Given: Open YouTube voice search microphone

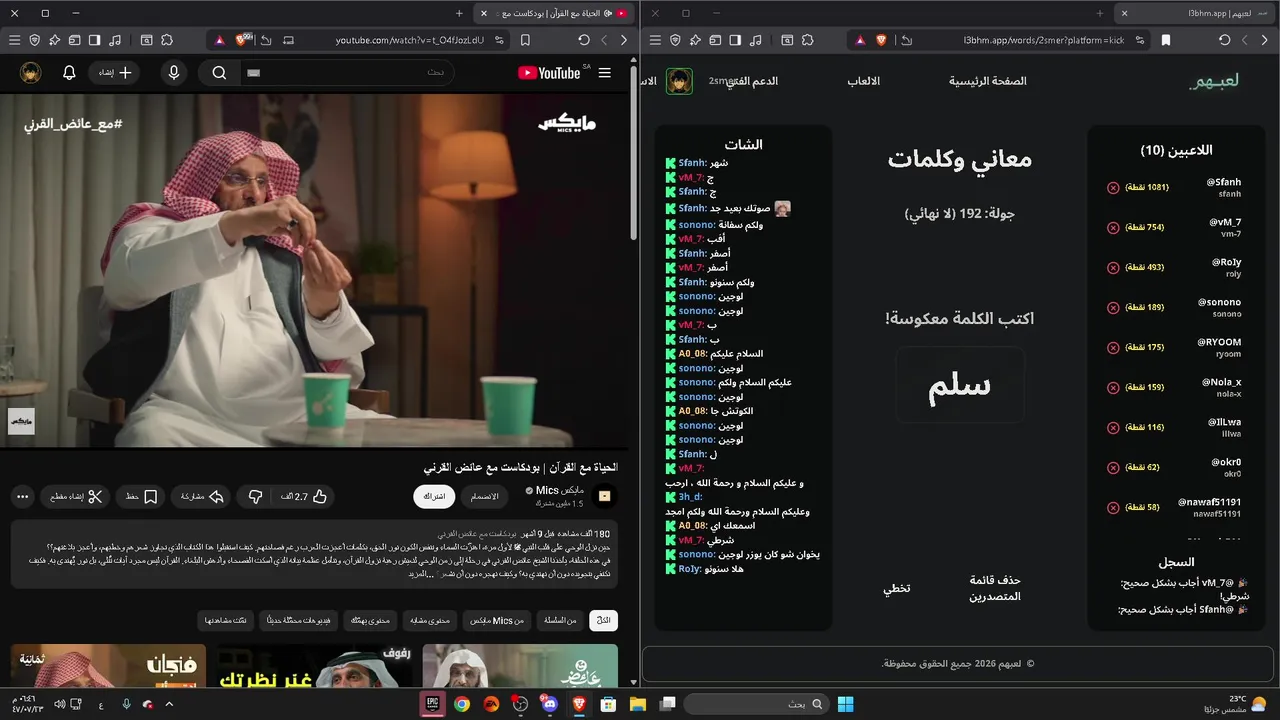Looking at the screenshot, I should pyautogui.click(x=174, y=73).
